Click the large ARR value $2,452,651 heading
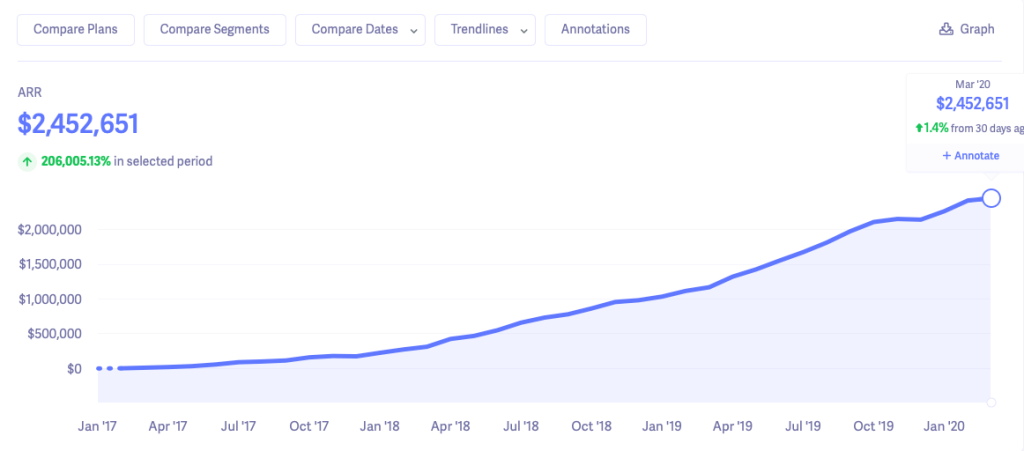This screenshot has height=451, width=1024. [78, 124]
